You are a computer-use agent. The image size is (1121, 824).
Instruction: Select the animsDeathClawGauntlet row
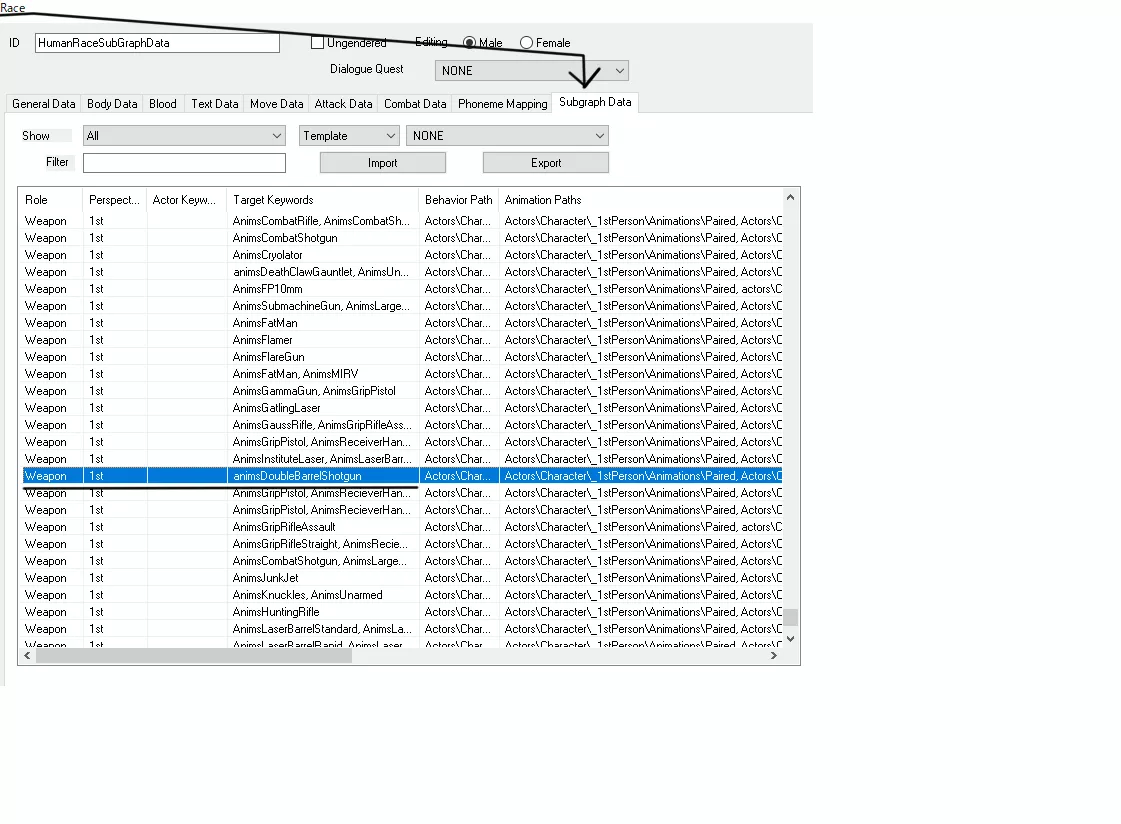403,272
